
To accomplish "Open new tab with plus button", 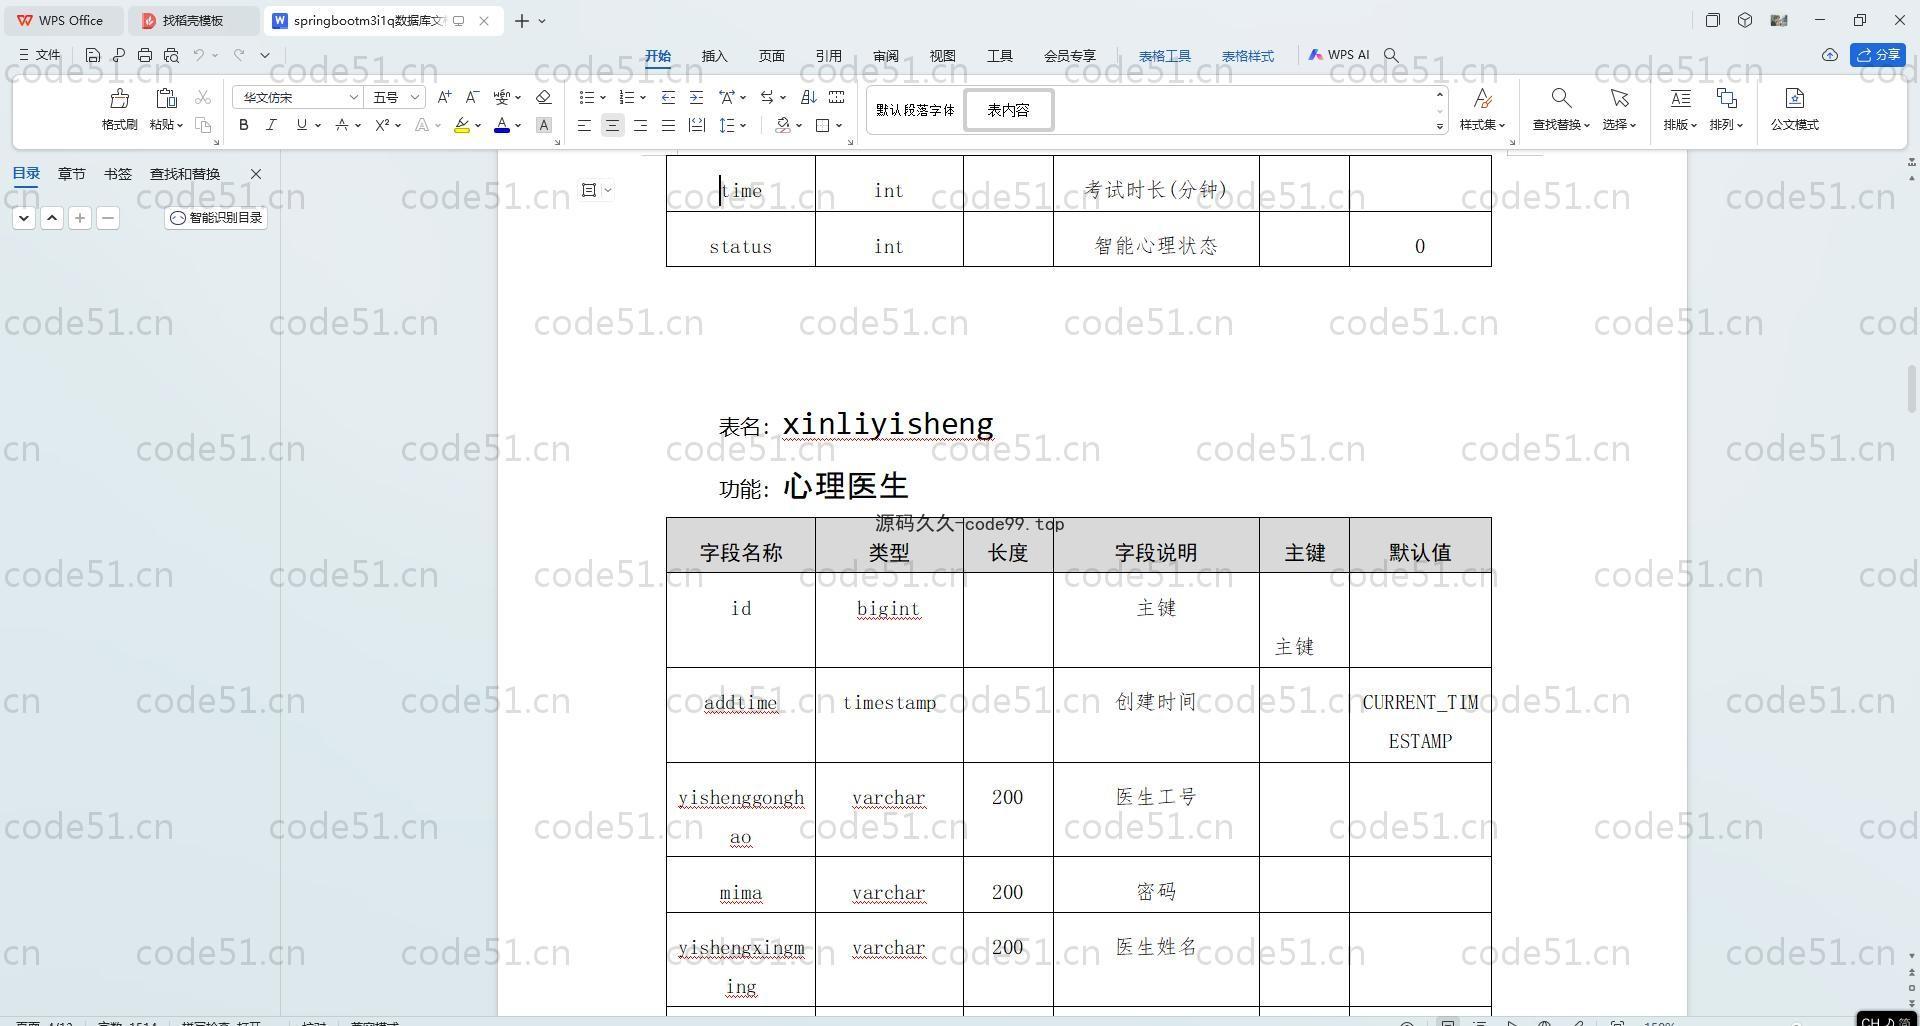I will coord(521,20).
